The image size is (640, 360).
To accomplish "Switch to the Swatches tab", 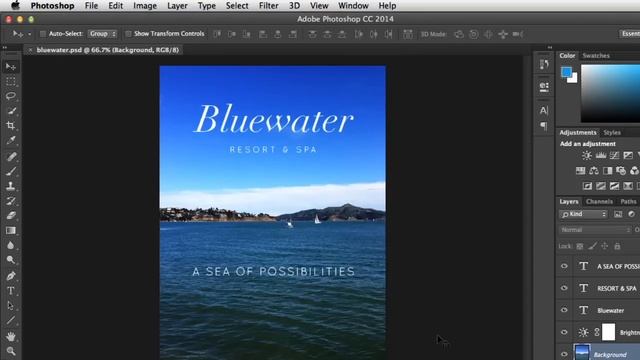I will pyautogui.click(x=596, y=56).
